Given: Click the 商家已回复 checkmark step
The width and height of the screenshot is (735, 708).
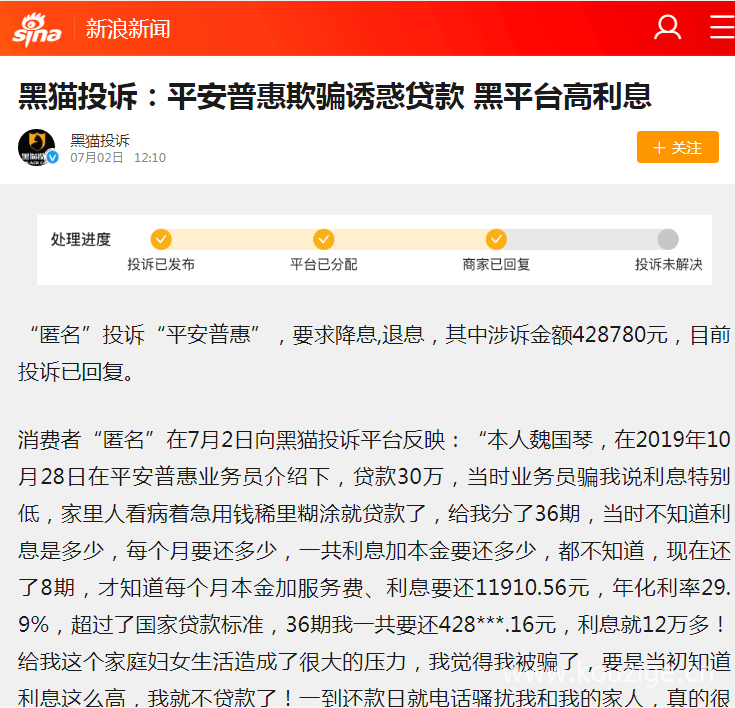Looking at the screenshot, I should click(x=496, y=239).
